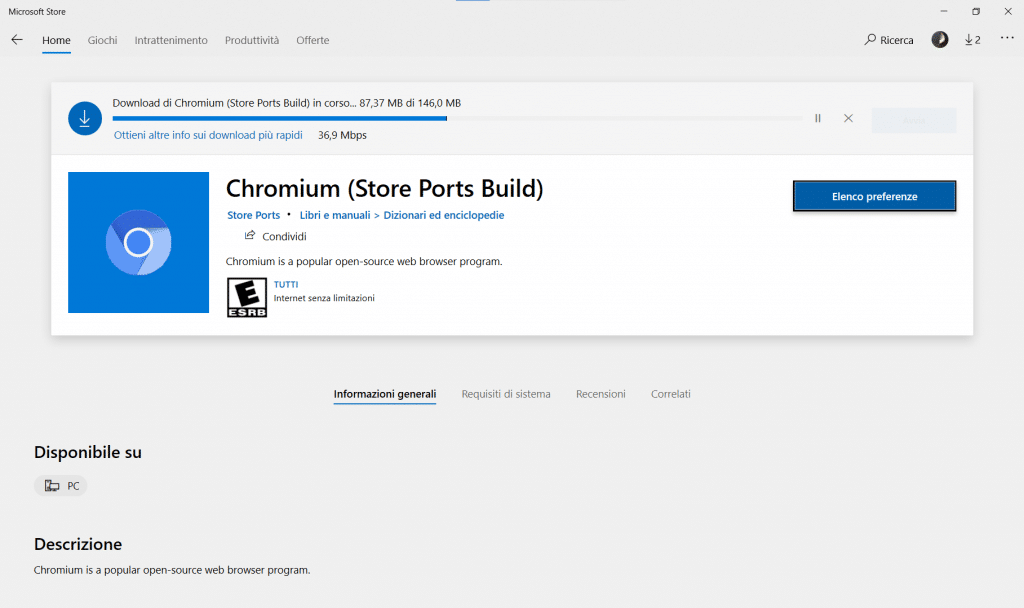Open the Store Ports publisher link
Viewport: 1024px width, 608px height.
coord(254,215)
